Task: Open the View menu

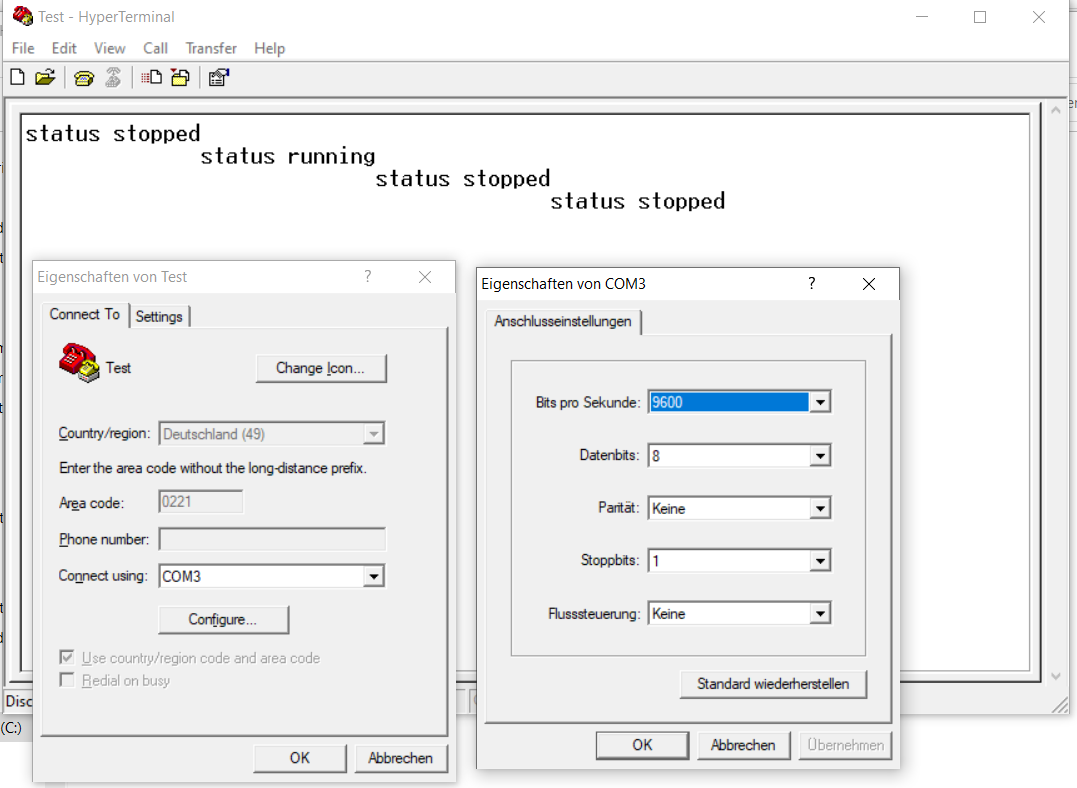Action: (x=109, y=48)
